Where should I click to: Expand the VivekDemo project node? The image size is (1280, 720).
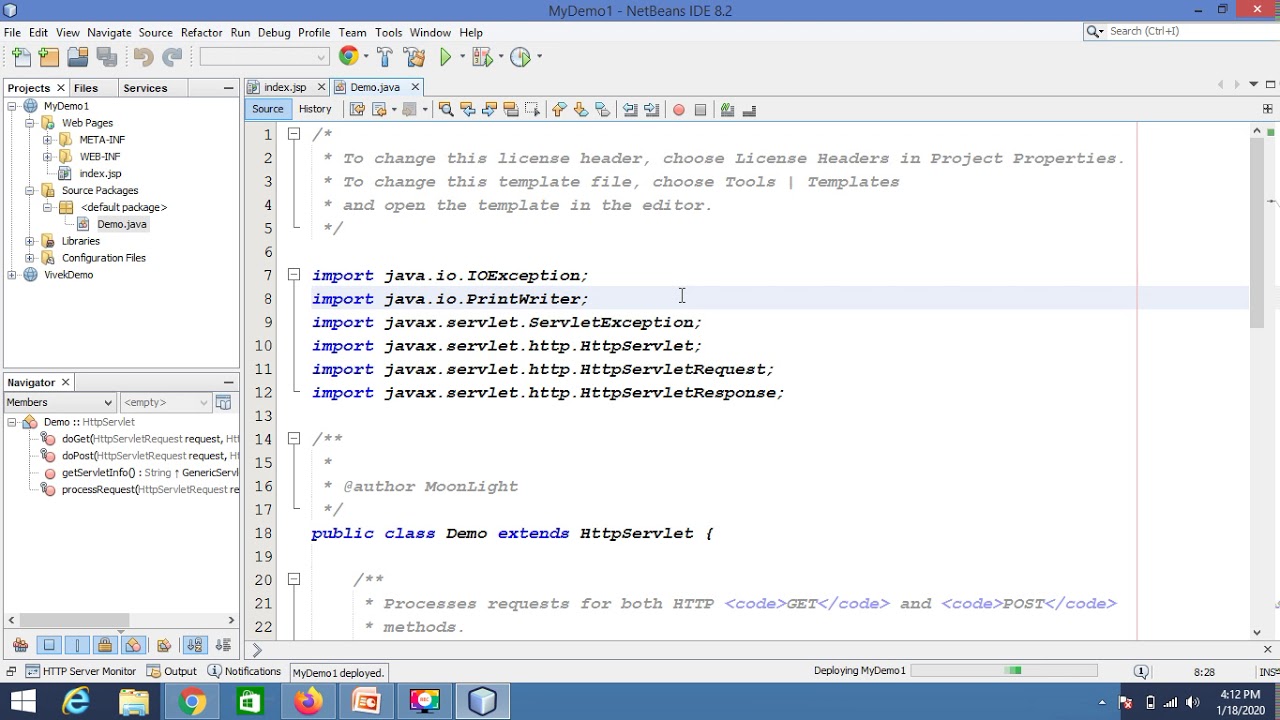point(12,275)
